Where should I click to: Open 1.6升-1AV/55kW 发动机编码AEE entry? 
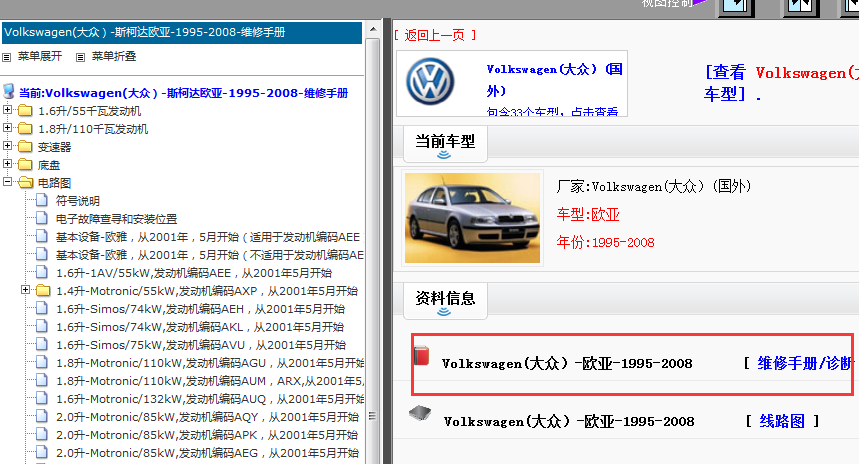(194, 273)
